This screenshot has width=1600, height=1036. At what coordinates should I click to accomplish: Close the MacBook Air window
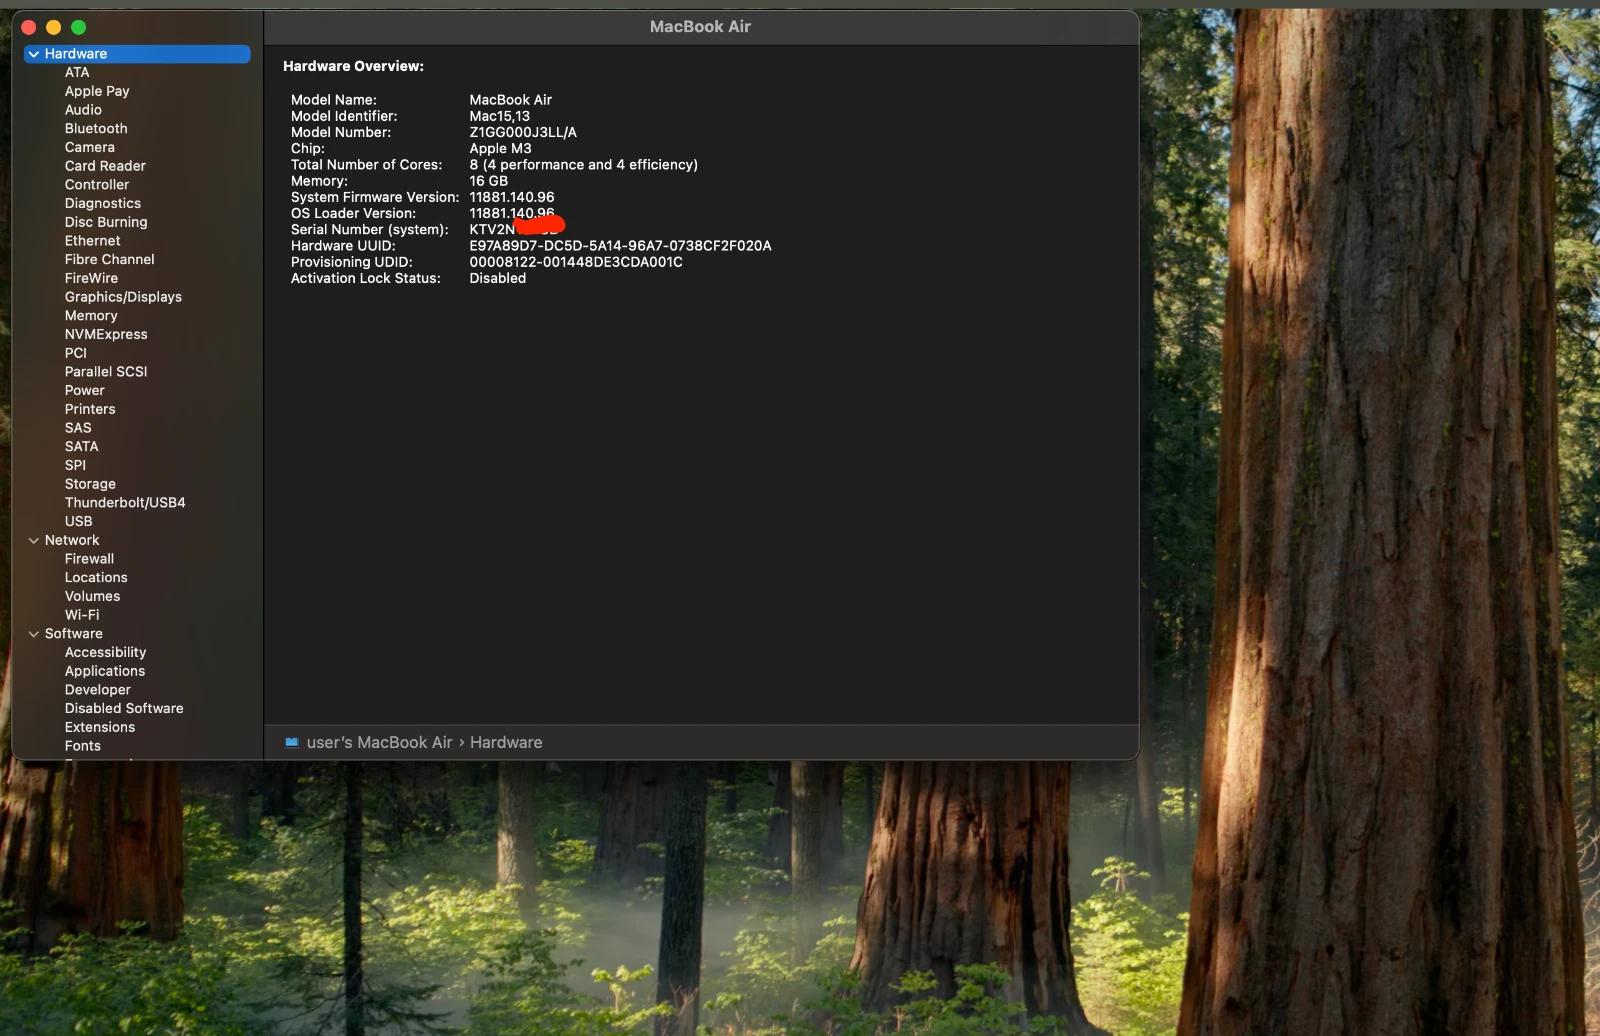(x=29, y=27)
